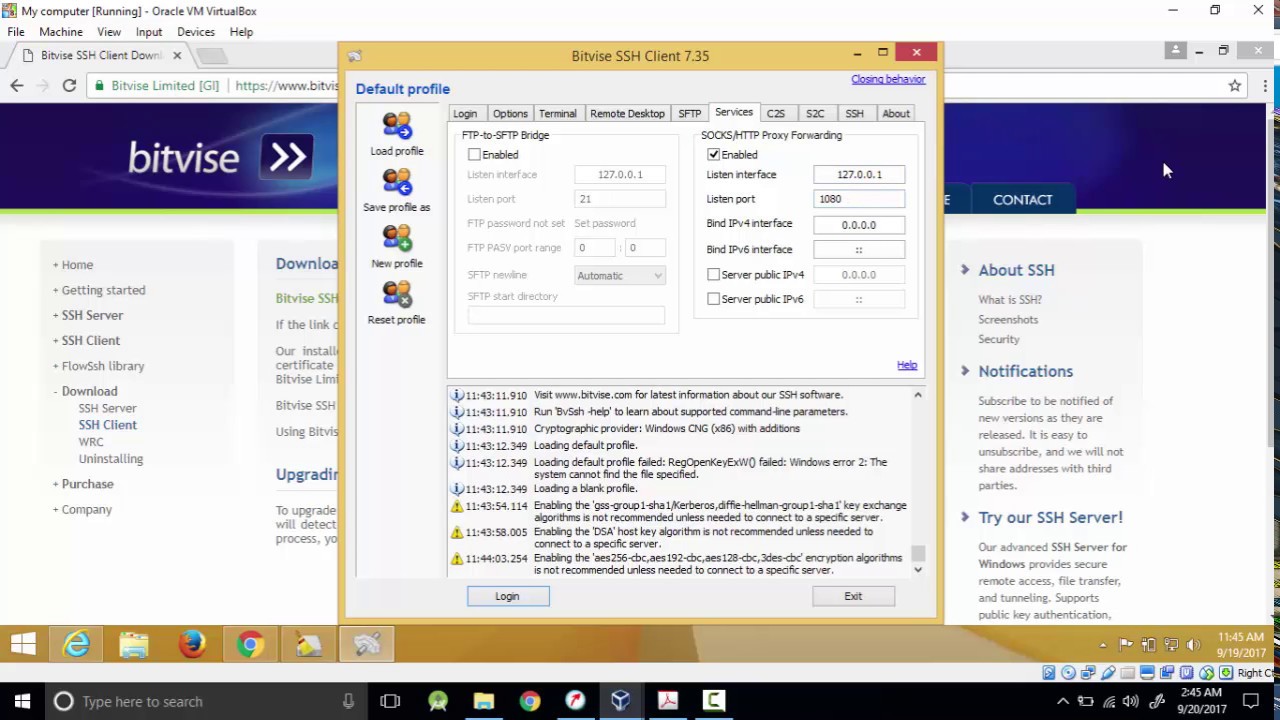This screenshot has height=720, width=1280.
Task: Open Chrome in guest taskbar
Action: [x=250, y=645]
